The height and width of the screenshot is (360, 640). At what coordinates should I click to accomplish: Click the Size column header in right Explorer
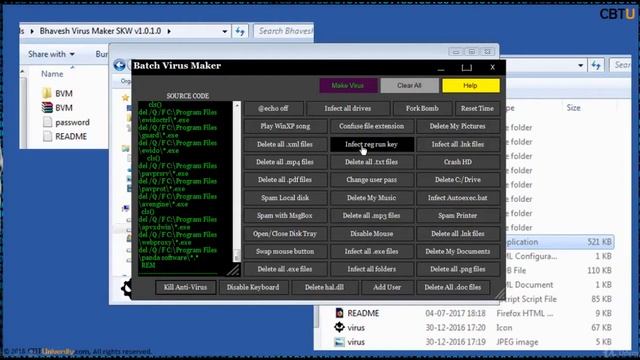pos(573,108)
